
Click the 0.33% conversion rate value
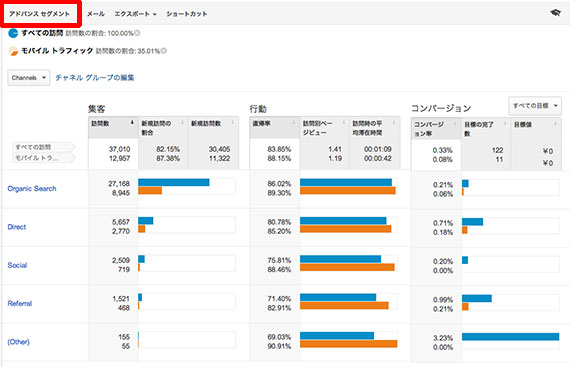point(442,150)
